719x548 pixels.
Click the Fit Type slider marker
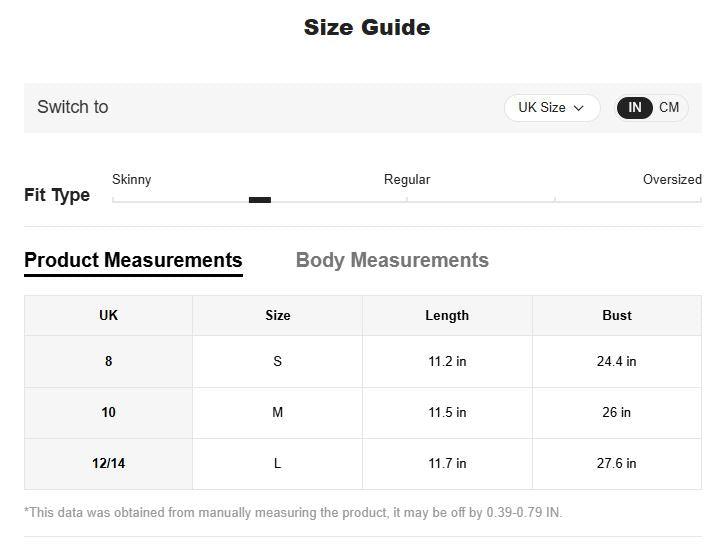click(x=260, y=200)
